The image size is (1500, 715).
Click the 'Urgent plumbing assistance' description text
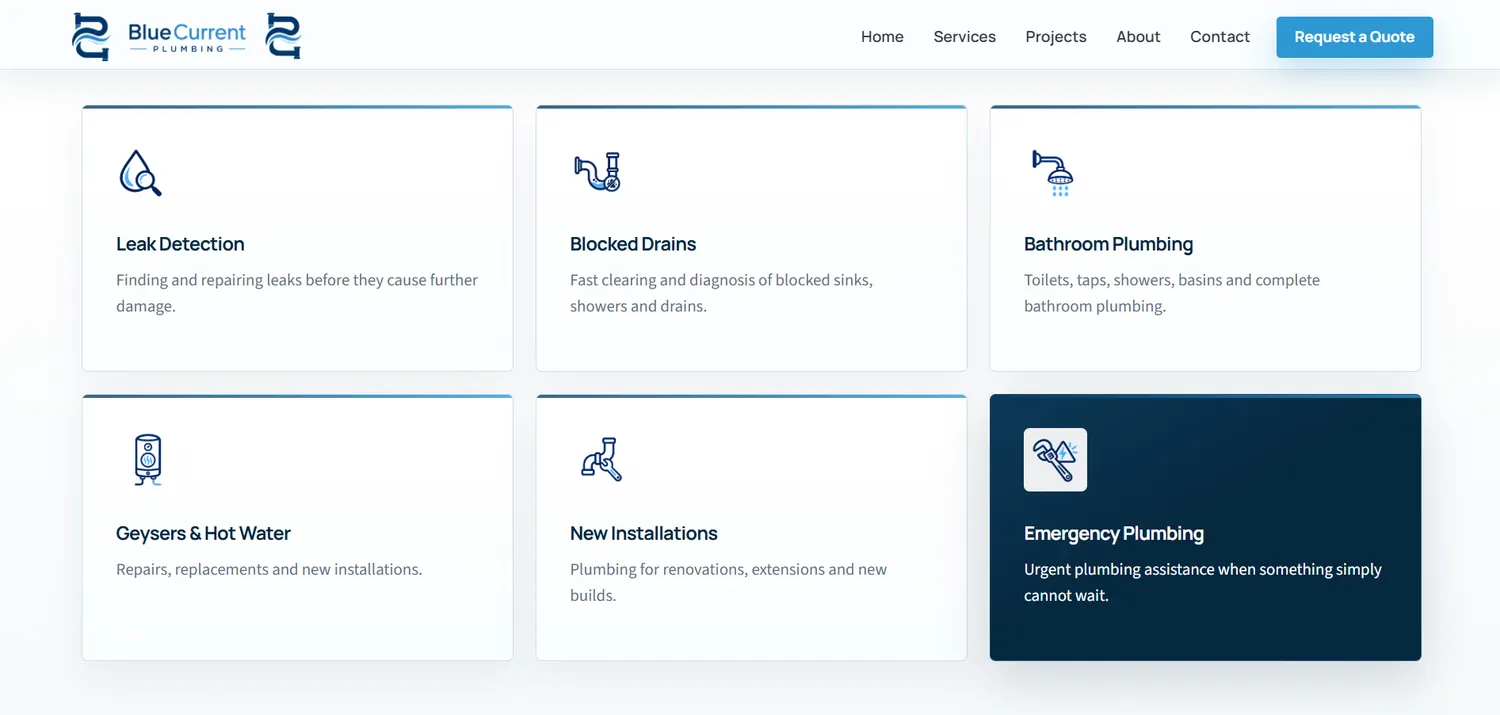(x=1203, y=582)
